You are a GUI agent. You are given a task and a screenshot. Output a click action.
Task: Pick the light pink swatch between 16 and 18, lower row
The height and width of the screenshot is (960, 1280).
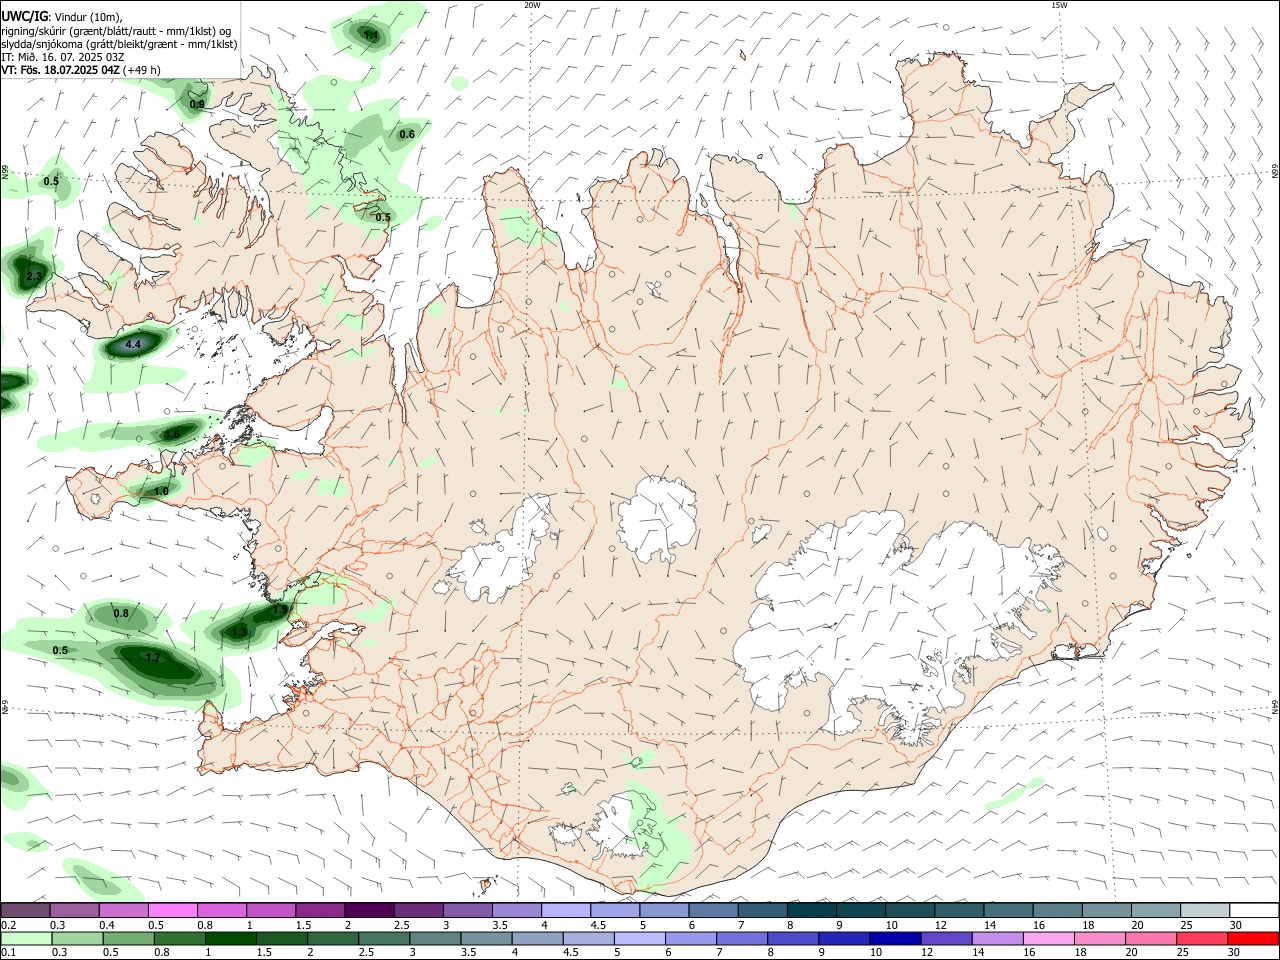(x=1048, y=939)
